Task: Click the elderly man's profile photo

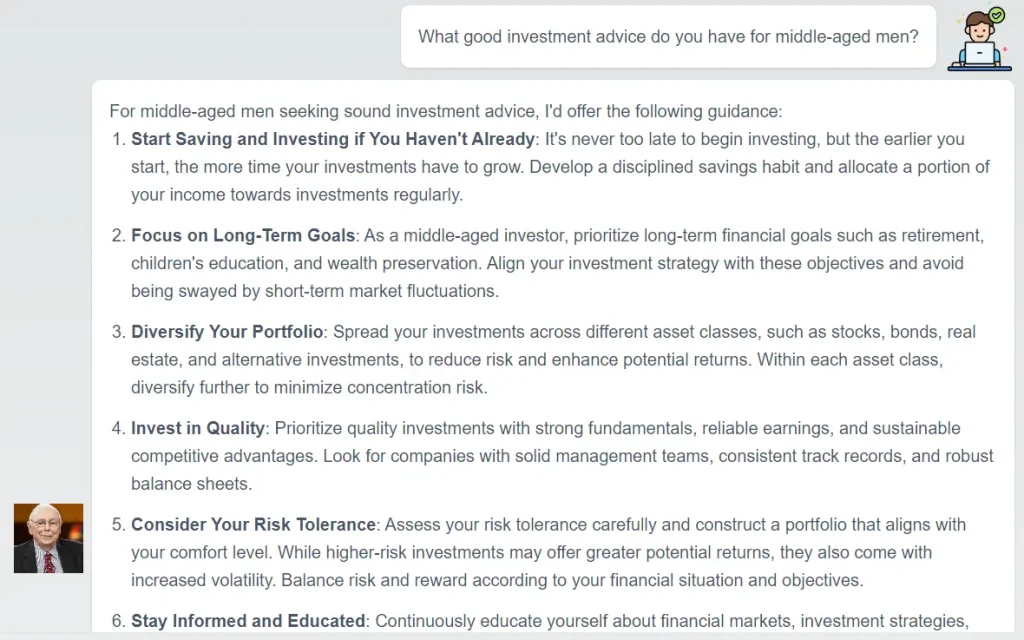Action: [x=48, y=538]
